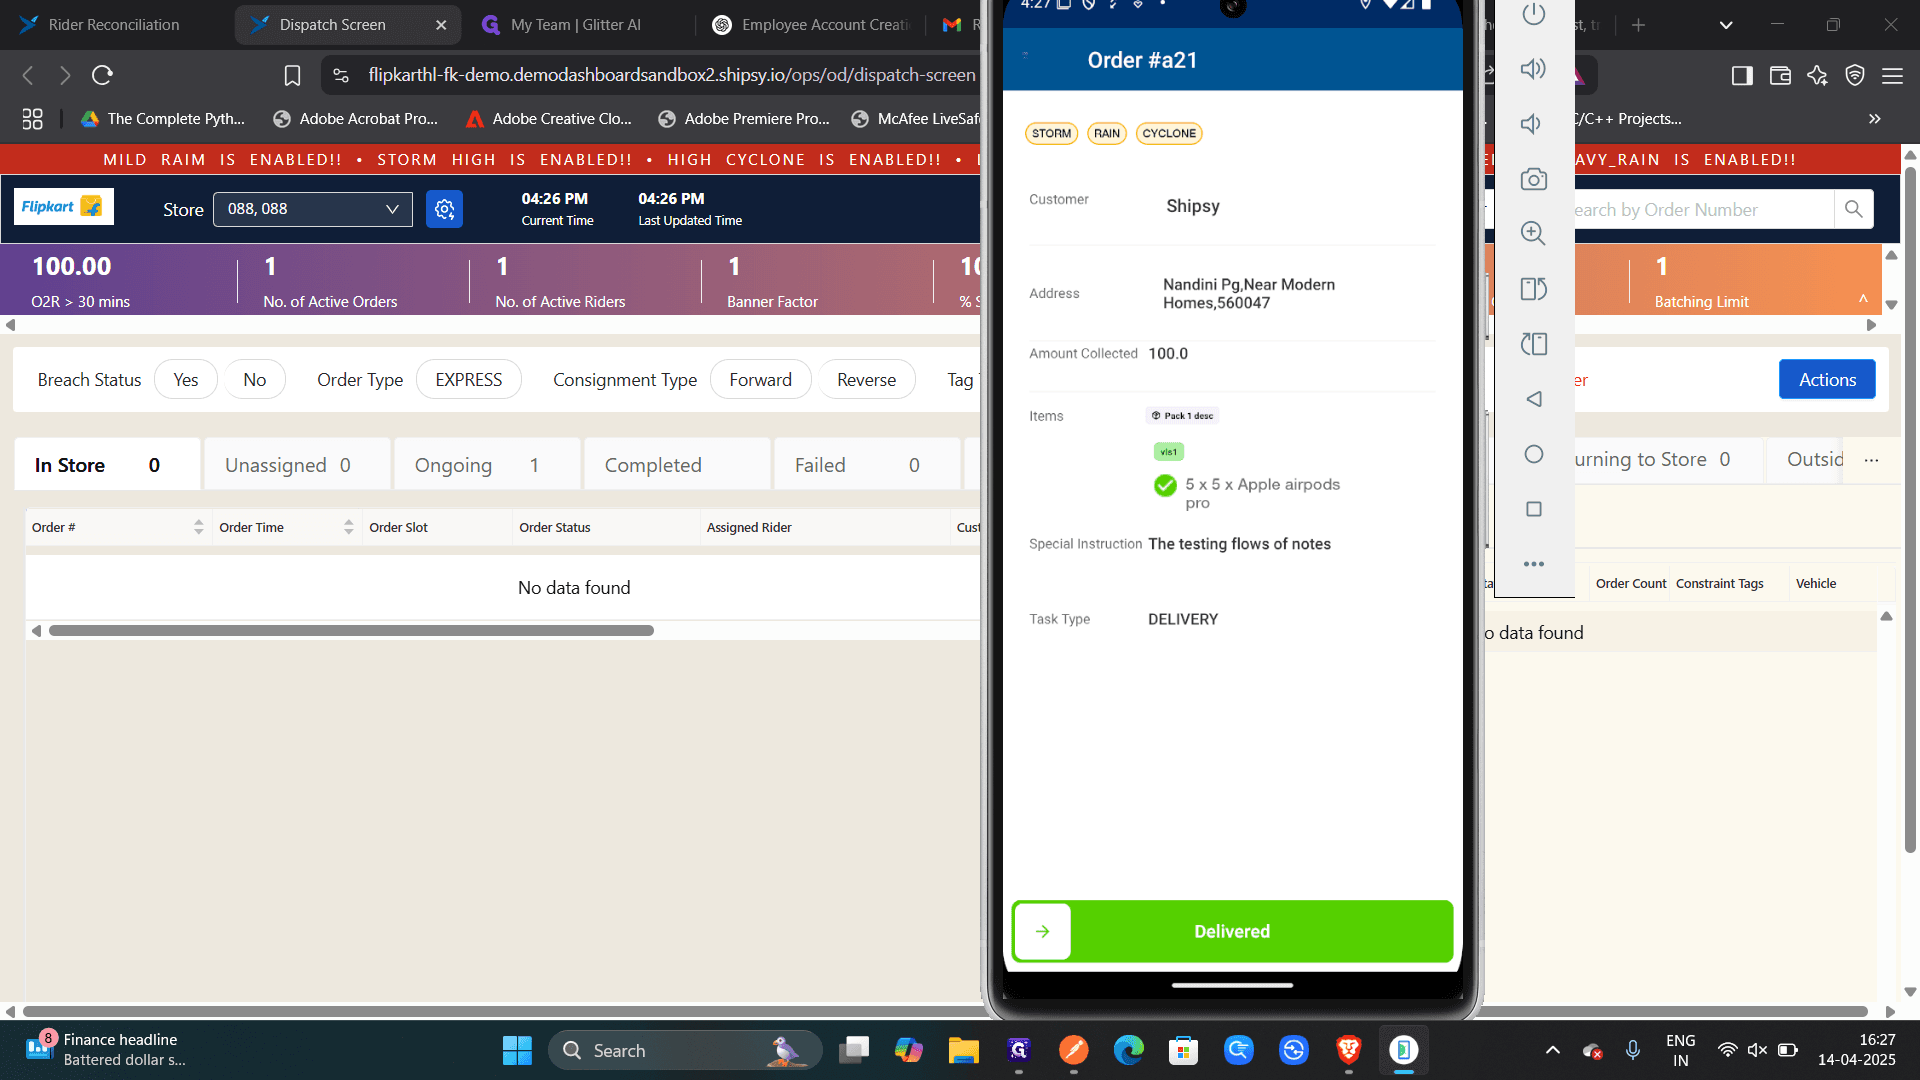This screenshot has height=1080, width=1920.
Task: Switch to the Rider Reconciliation browser tab
Action: coord(114,25)
